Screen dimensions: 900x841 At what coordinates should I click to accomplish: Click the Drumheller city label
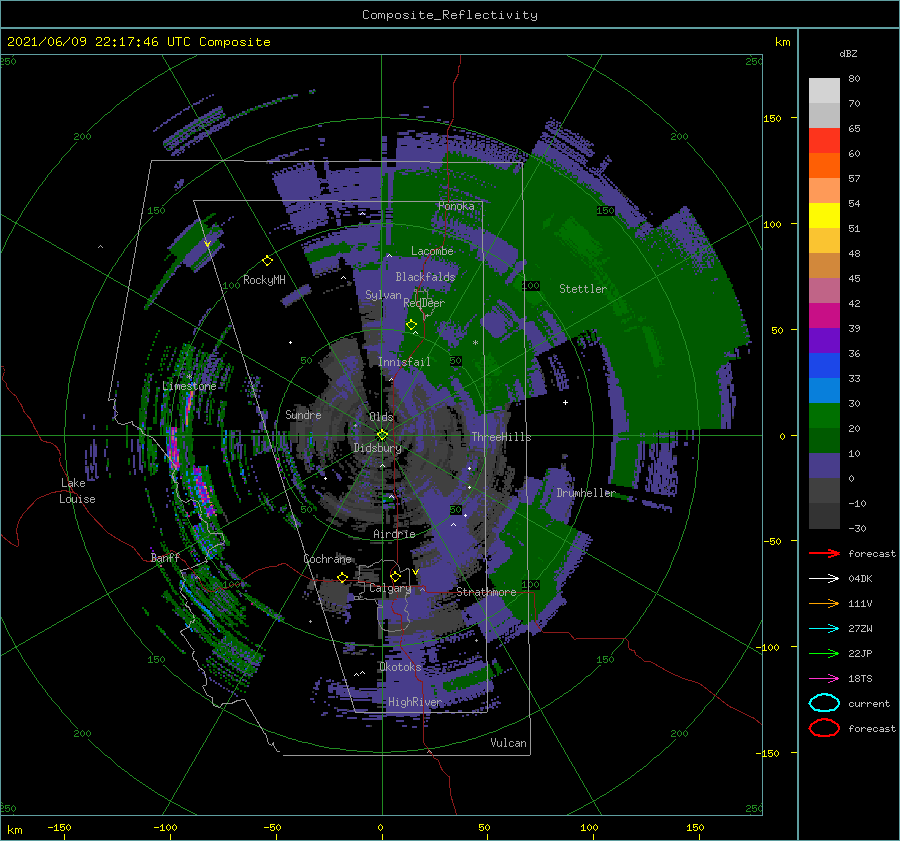click(x=586, y=493)
